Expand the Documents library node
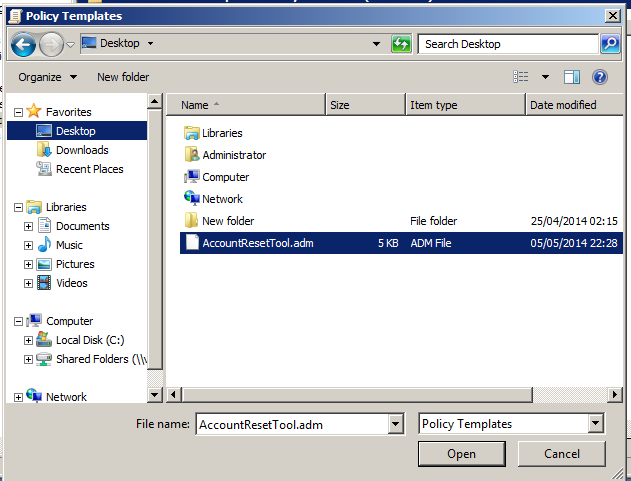Image resolution: width=631 pixels, height=481 pixels. coord(29,226)
